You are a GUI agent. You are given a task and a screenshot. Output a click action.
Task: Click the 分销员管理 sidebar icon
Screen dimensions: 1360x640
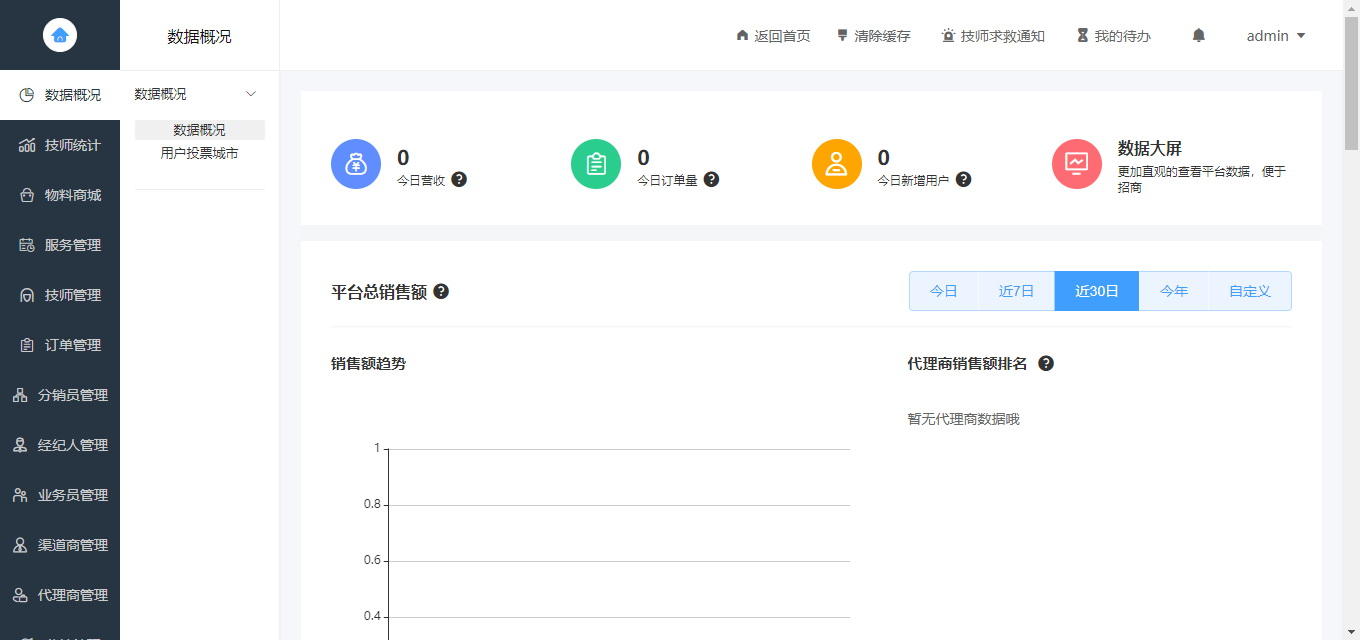(20, 395)
